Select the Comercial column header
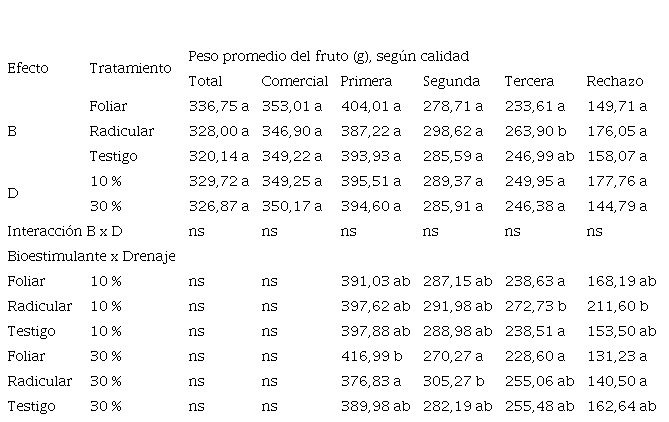 coord(294,81)
